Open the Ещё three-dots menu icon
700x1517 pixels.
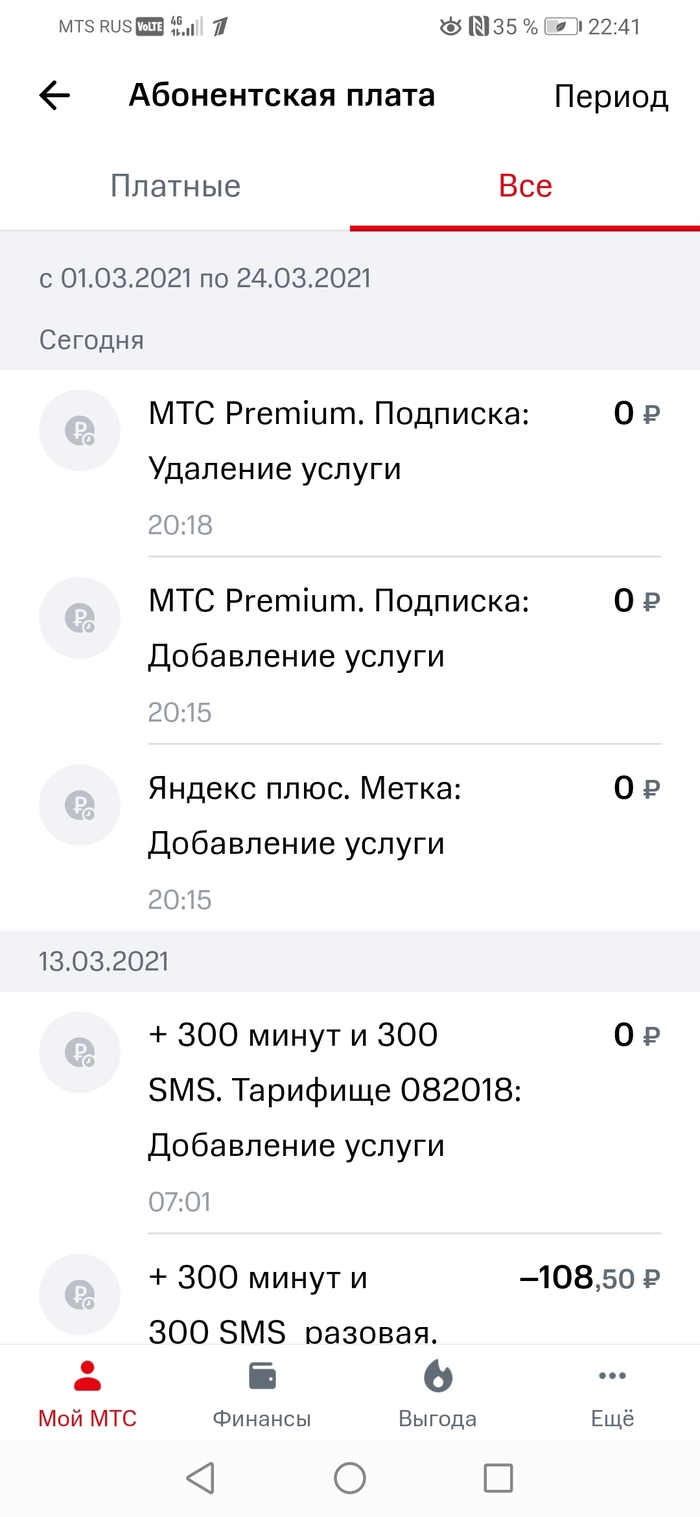pyautogui.click(x=612, y=1376)
